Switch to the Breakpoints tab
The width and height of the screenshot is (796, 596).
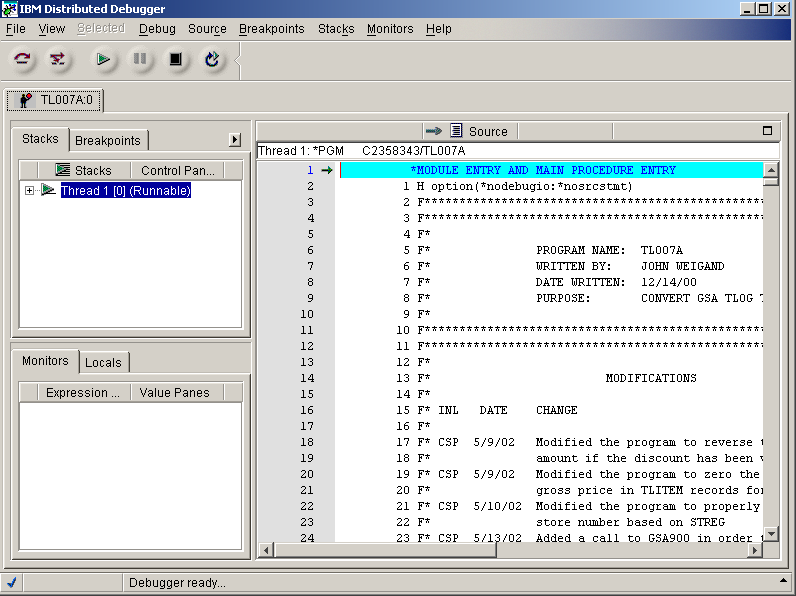[108, 141]
